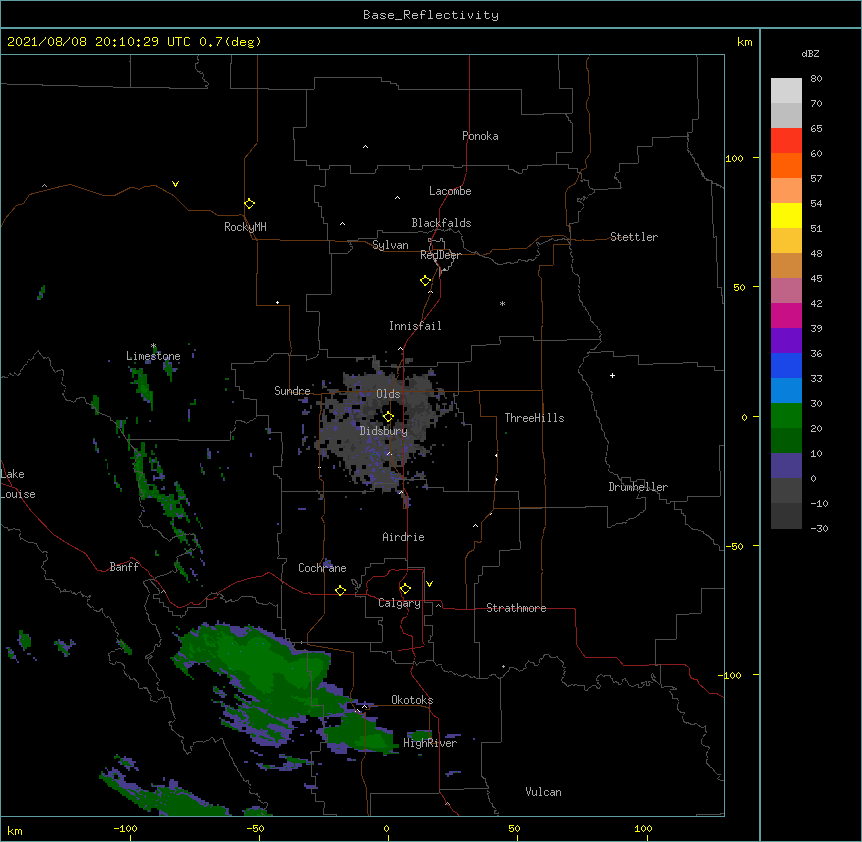
Task: Select the light blue 30-33 dBZ swatch
Action: 786,390
